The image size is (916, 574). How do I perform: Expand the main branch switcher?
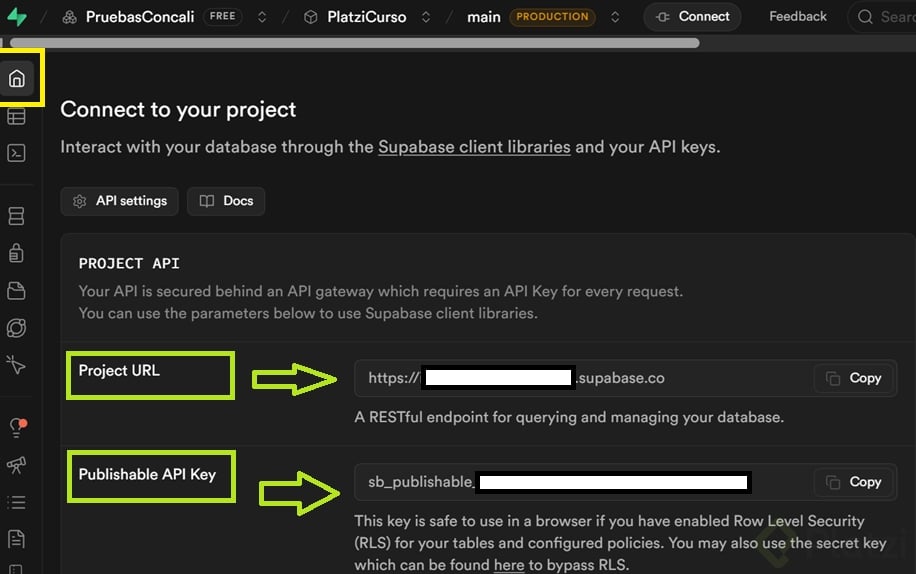[x=615, y=17]
